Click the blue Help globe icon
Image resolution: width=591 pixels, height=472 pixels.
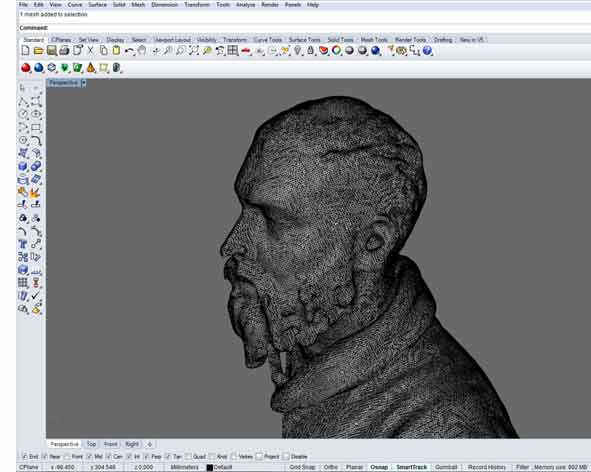pos(427,51)
